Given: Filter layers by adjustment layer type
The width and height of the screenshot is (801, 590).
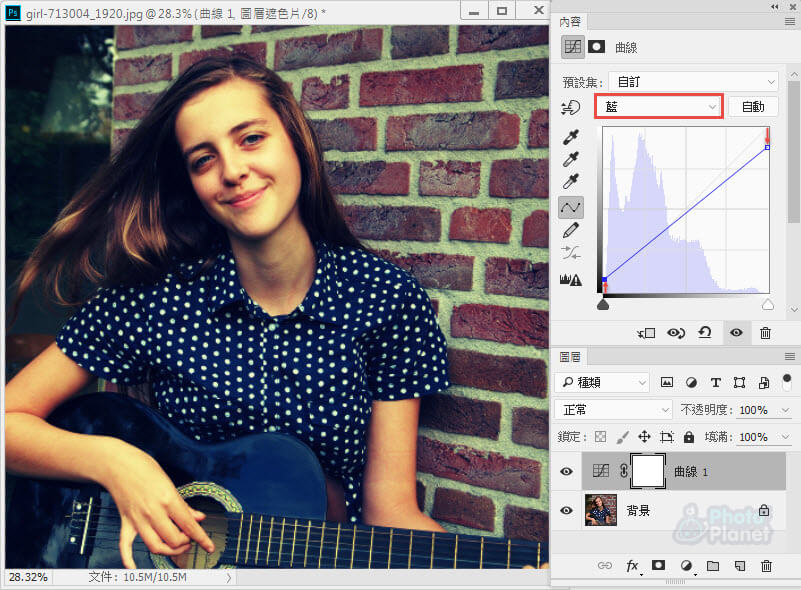Looking at the screenshot, I should [x=691, y=383].
